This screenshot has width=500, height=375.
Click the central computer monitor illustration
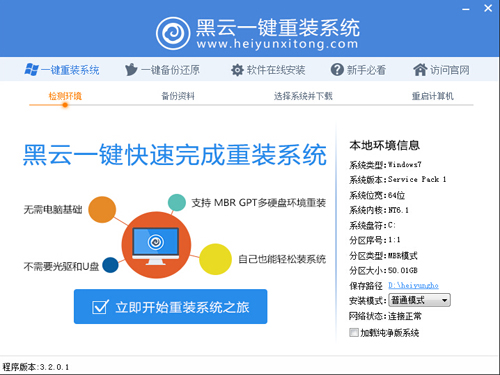click(156, 246)
